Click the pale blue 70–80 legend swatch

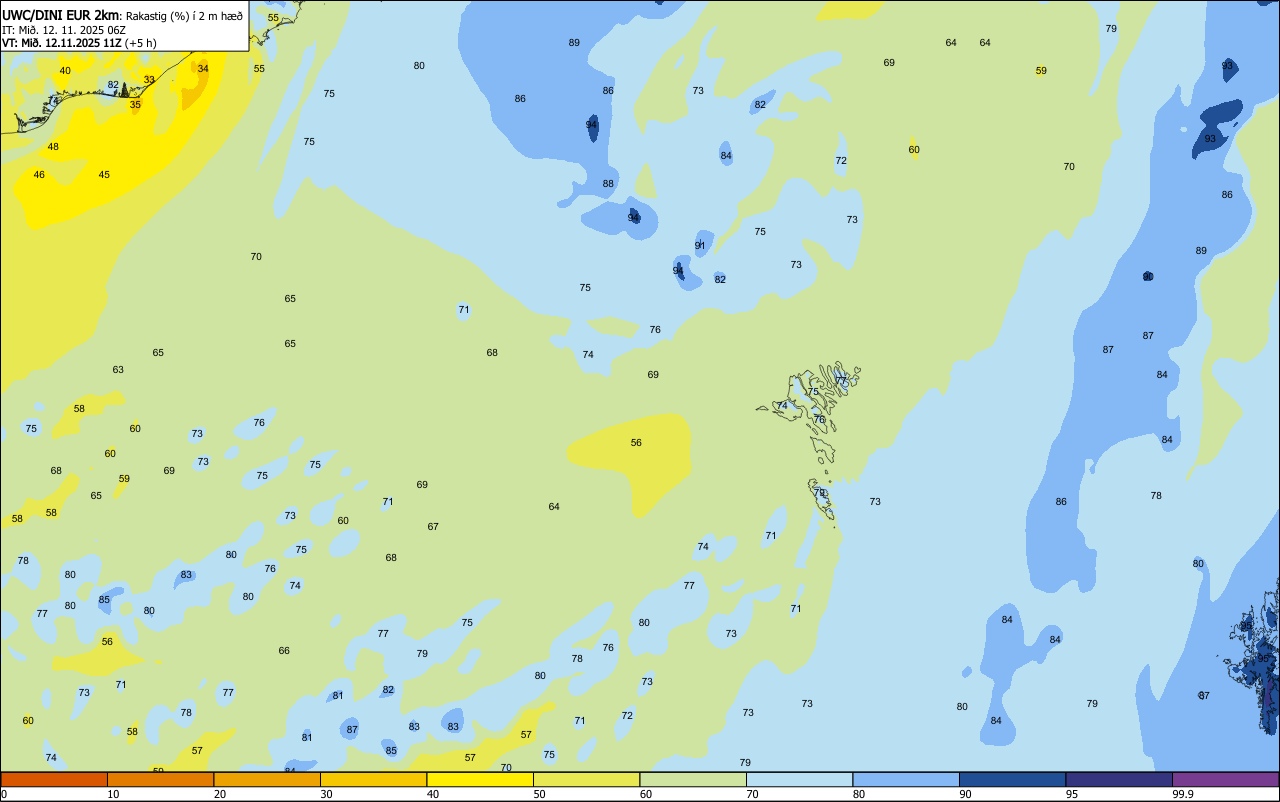pyautogui.click(x=799, y=779)
